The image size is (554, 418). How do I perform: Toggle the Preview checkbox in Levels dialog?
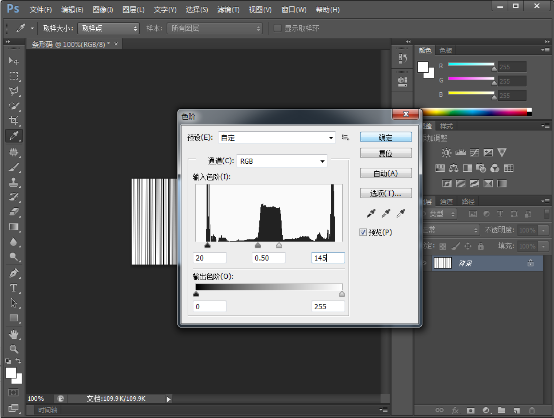pyautogui.click(x=363, y=232)
